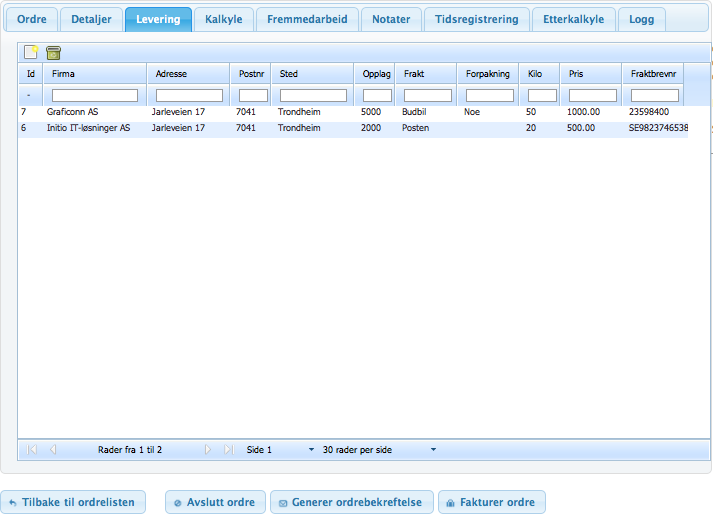This screenshot has width=713, height=520.
Task: Click the delete/archive bin icon
Action: point(53,53)
